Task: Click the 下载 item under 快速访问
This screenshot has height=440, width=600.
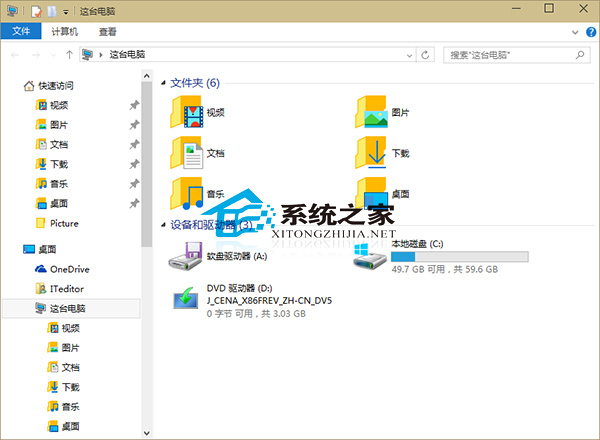Action: pos(52,164)
